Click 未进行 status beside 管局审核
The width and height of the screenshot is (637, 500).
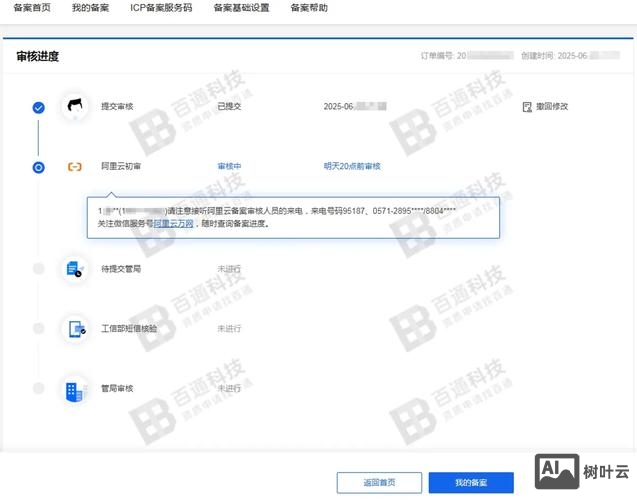pos(229,388)
